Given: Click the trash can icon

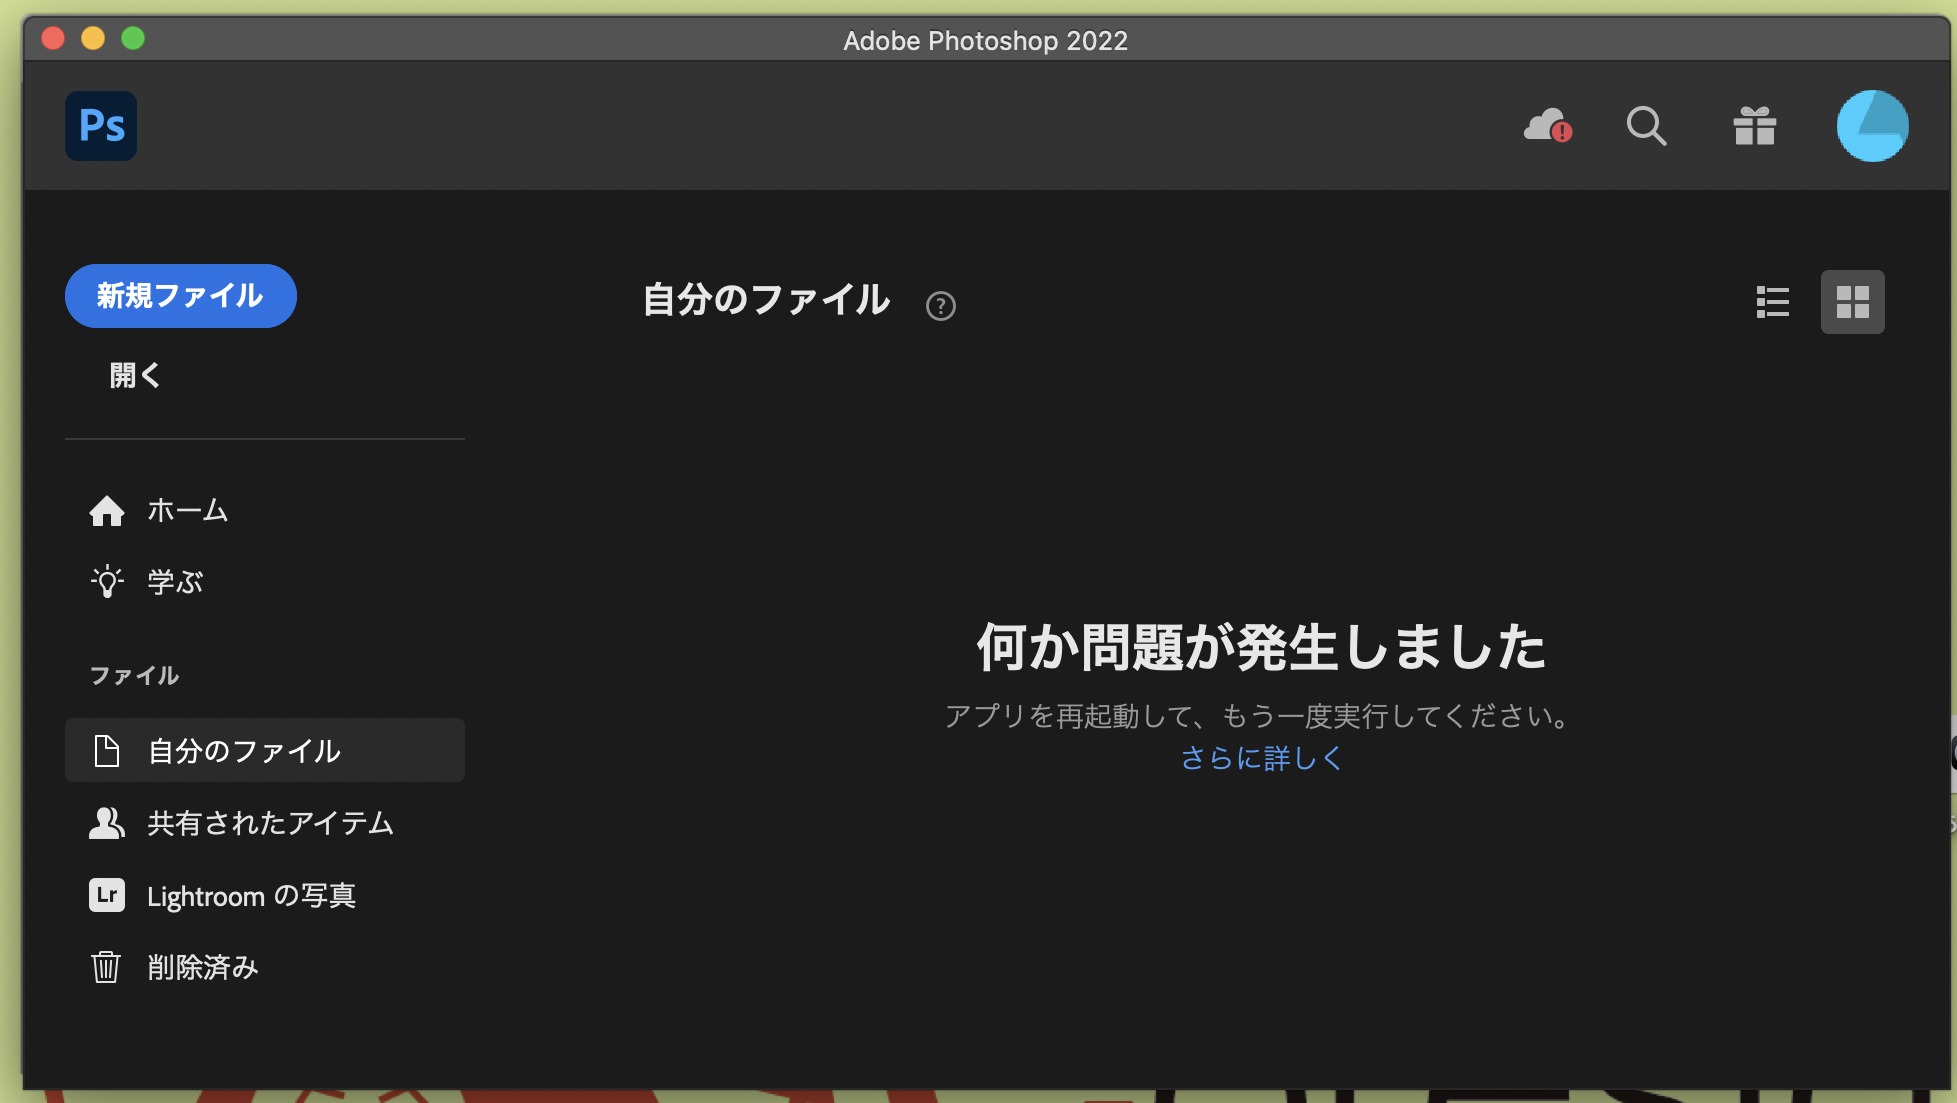Looking at the screenshot, I should [106, 967].
